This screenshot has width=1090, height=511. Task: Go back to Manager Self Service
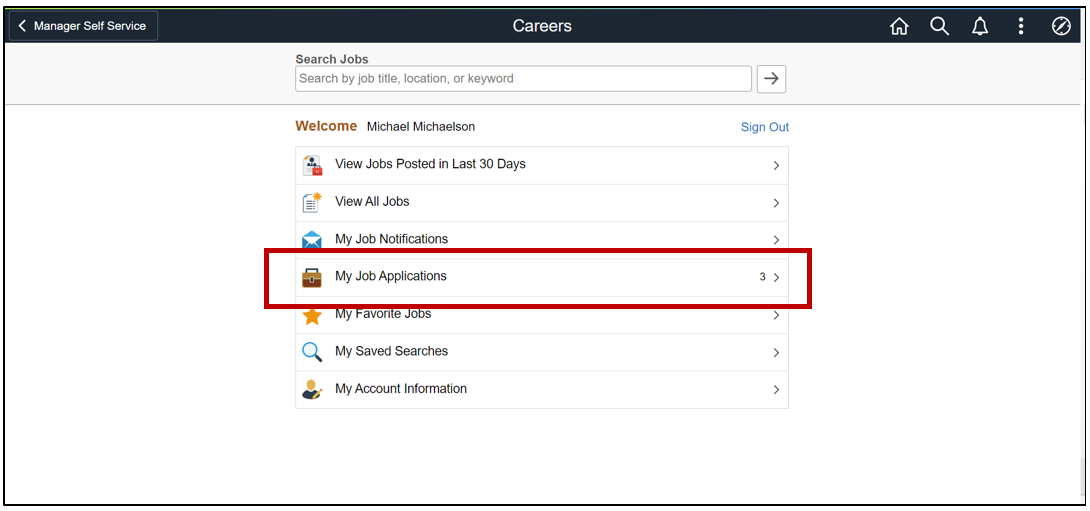point(83,26)
